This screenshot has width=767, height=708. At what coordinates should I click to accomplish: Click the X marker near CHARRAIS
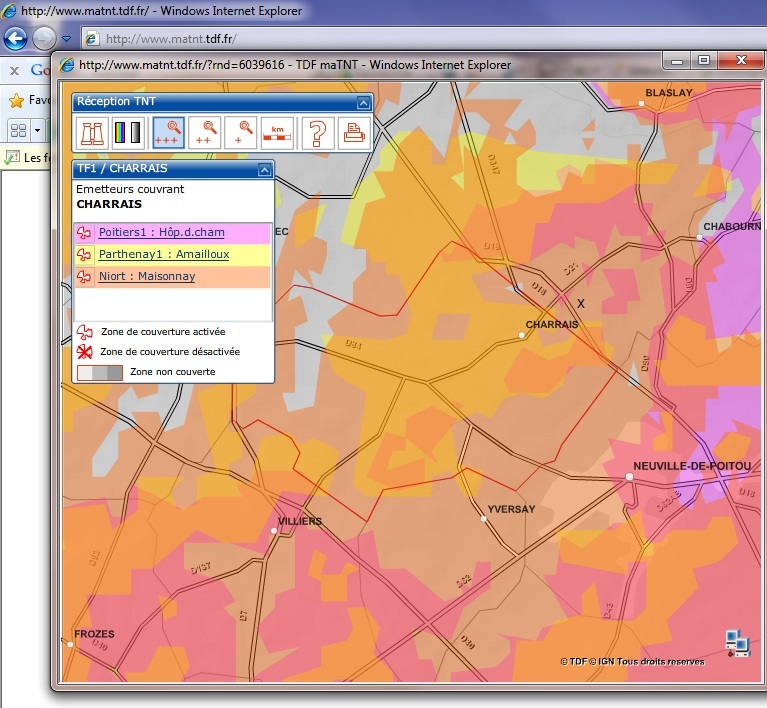(x=581, y=303)
